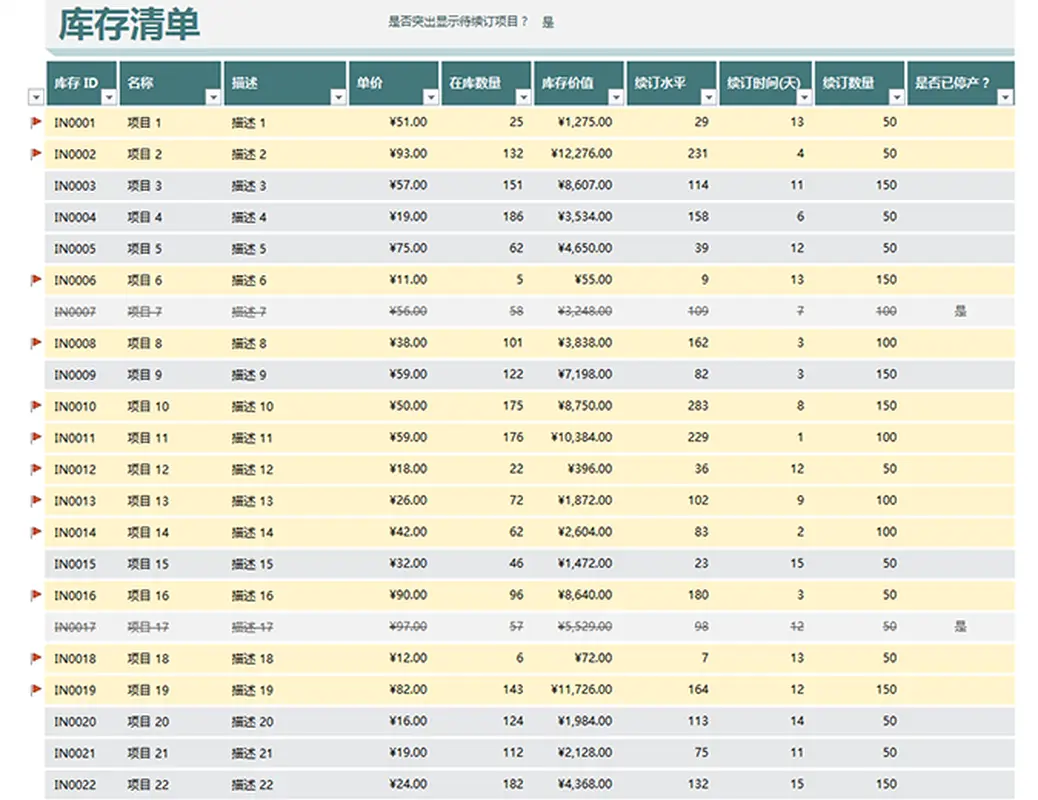Image resolution: width=1038 pixels, height=800 pixels.
Task: Select cell IN0004
Action: coord(75,217)
